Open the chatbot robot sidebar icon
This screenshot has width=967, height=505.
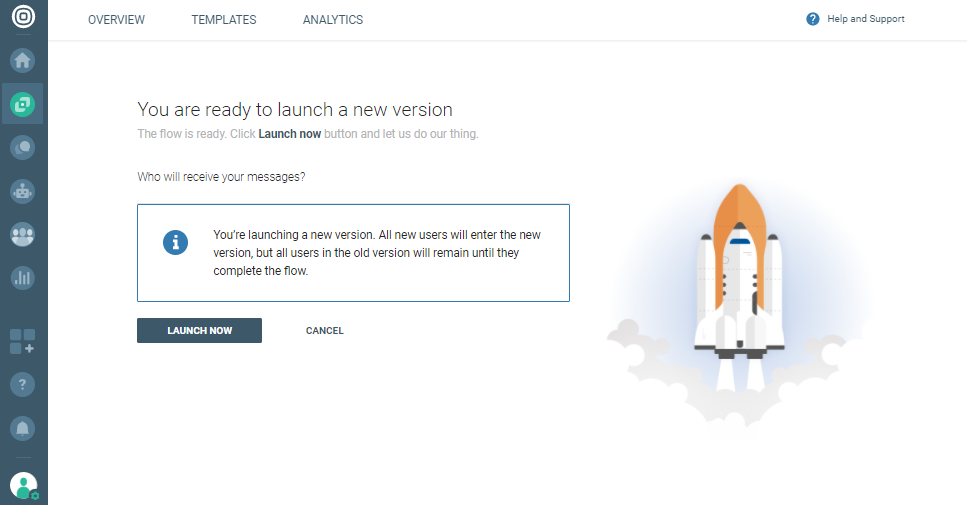[23, 192]
